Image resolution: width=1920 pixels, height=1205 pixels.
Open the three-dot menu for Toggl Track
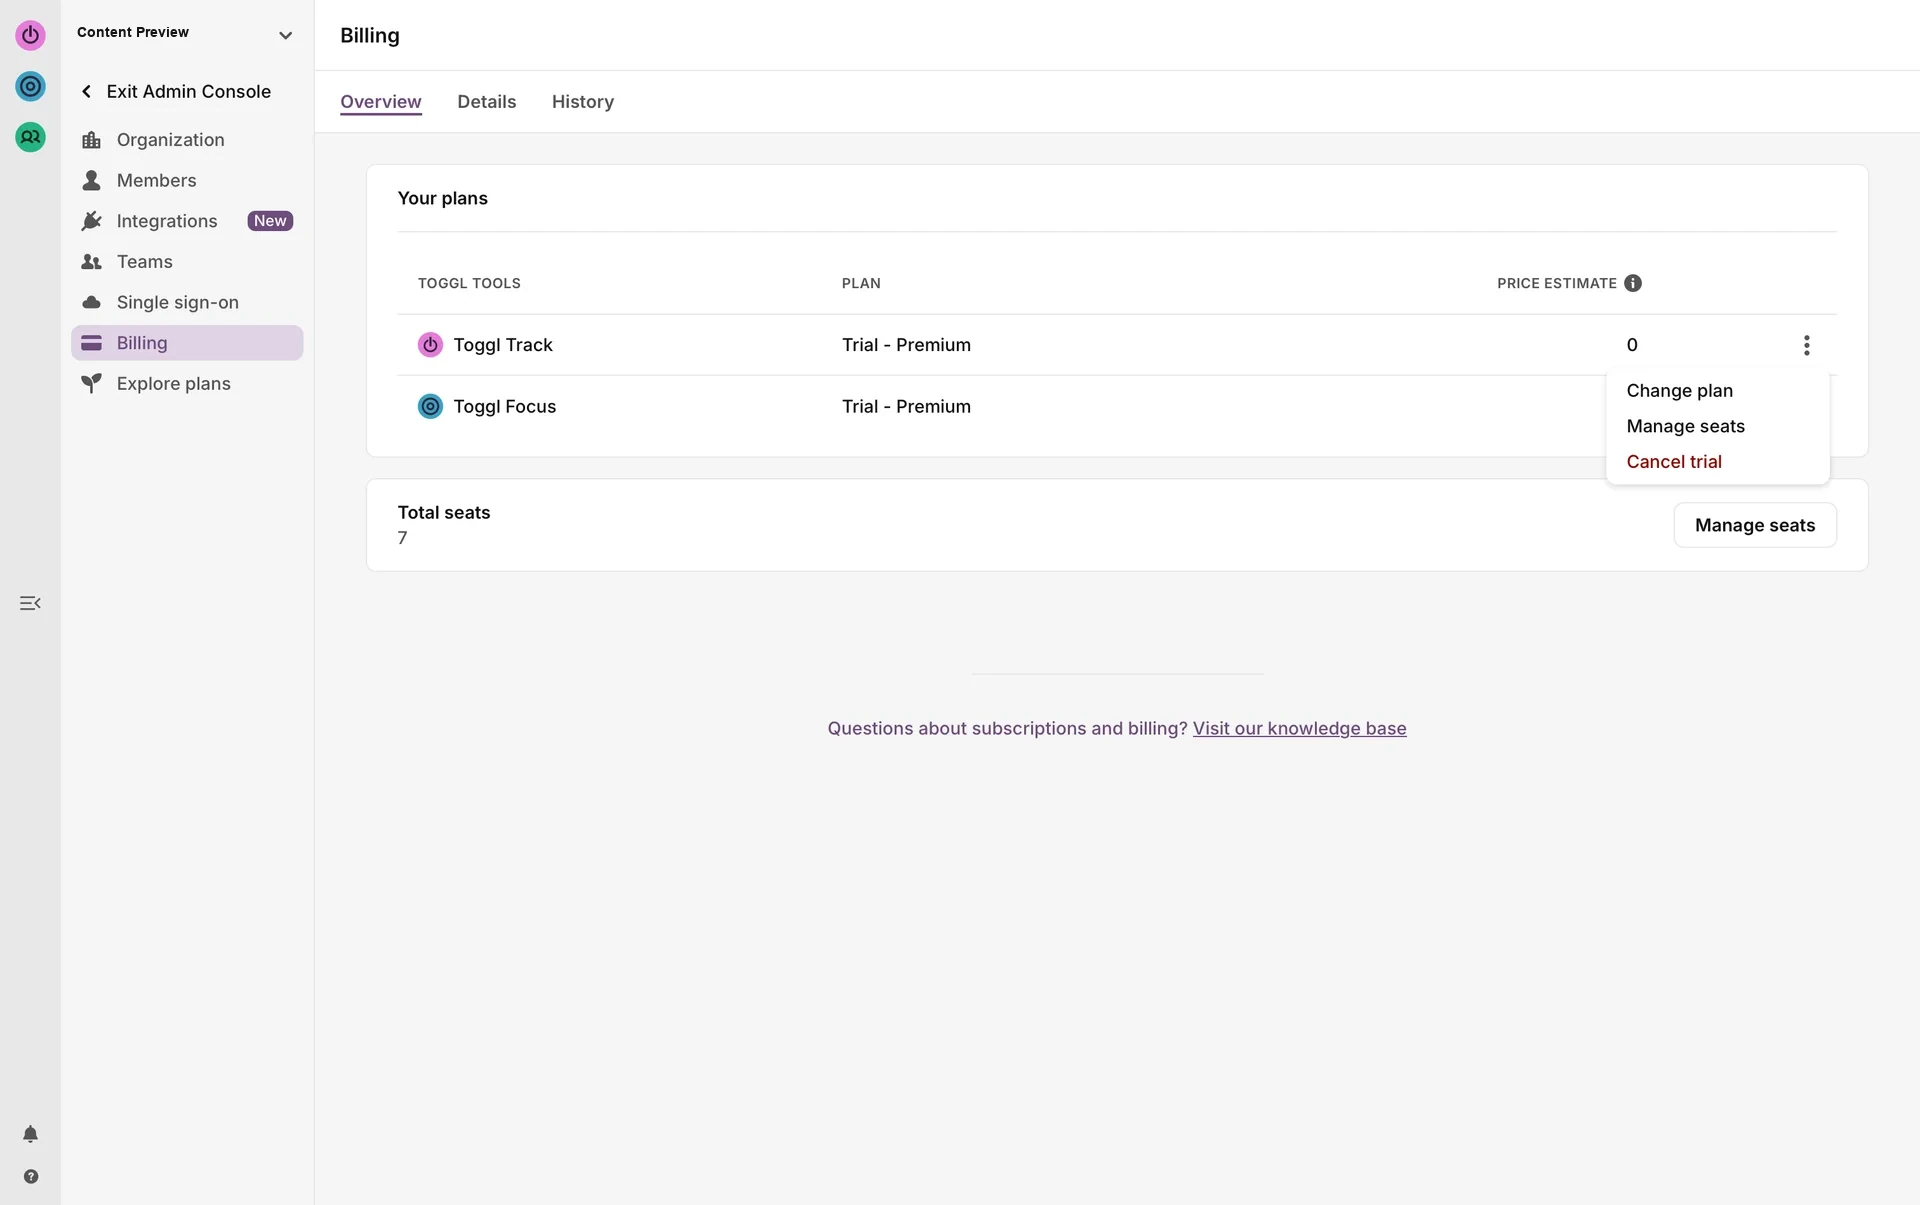pyautogui.click(x=1806, y=345)
